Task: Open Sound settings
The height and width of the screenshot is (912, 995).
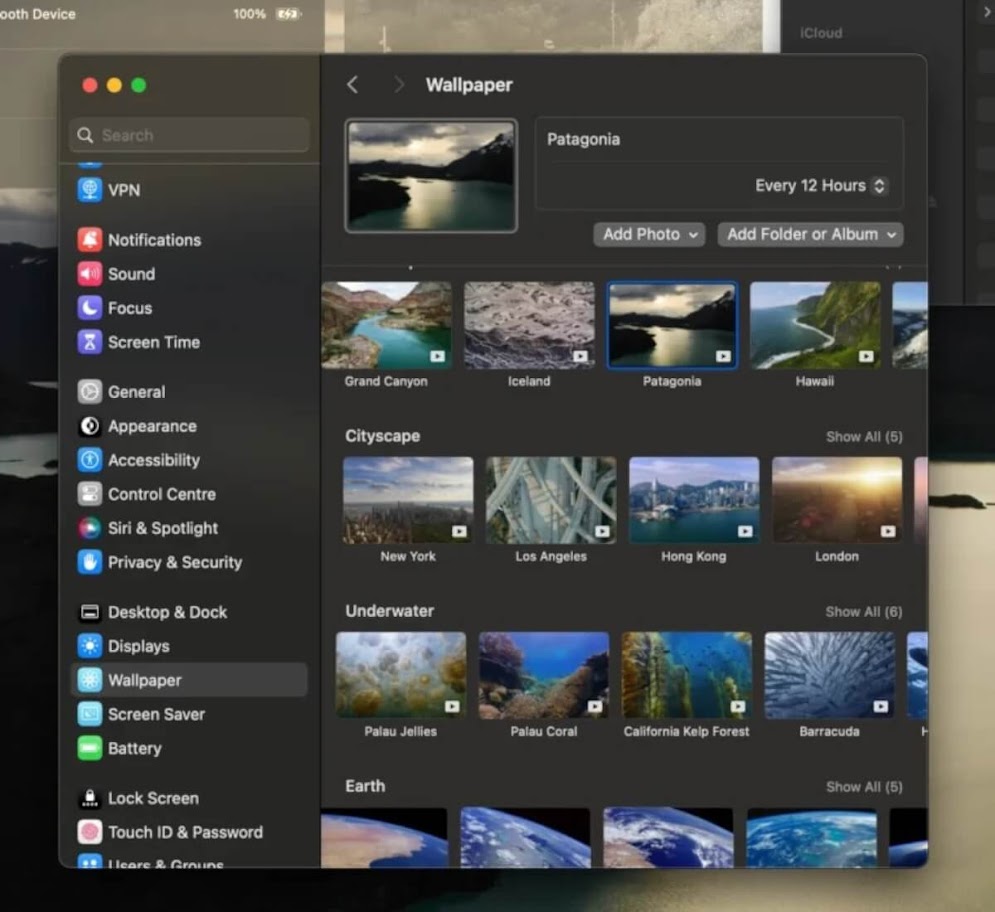Action: [129, 274]
